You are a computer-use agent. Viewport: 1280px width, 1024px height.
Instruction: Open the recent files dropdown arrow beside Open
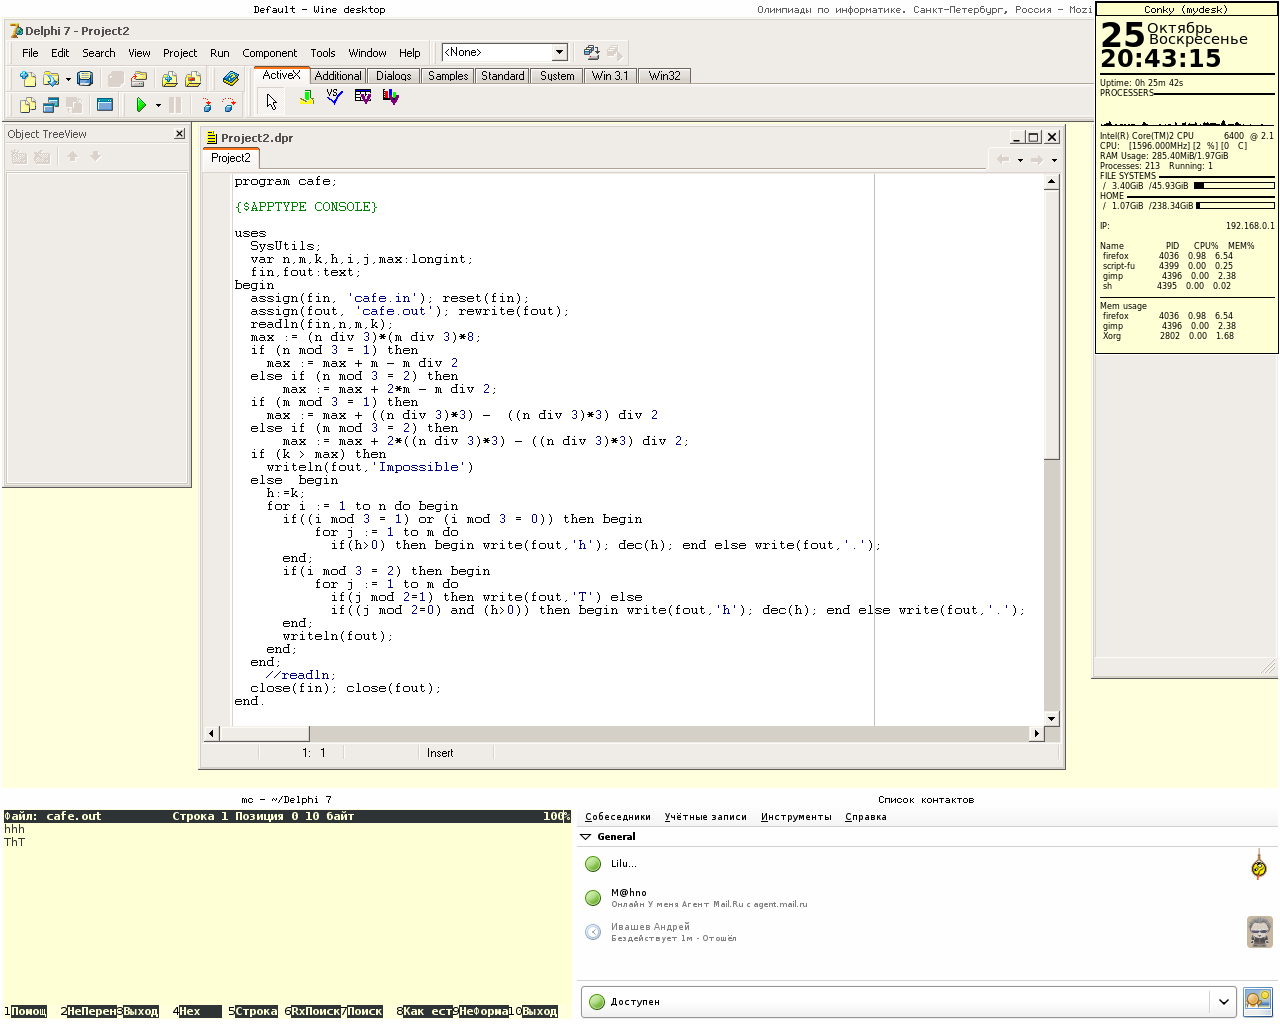tap(68, 79)
